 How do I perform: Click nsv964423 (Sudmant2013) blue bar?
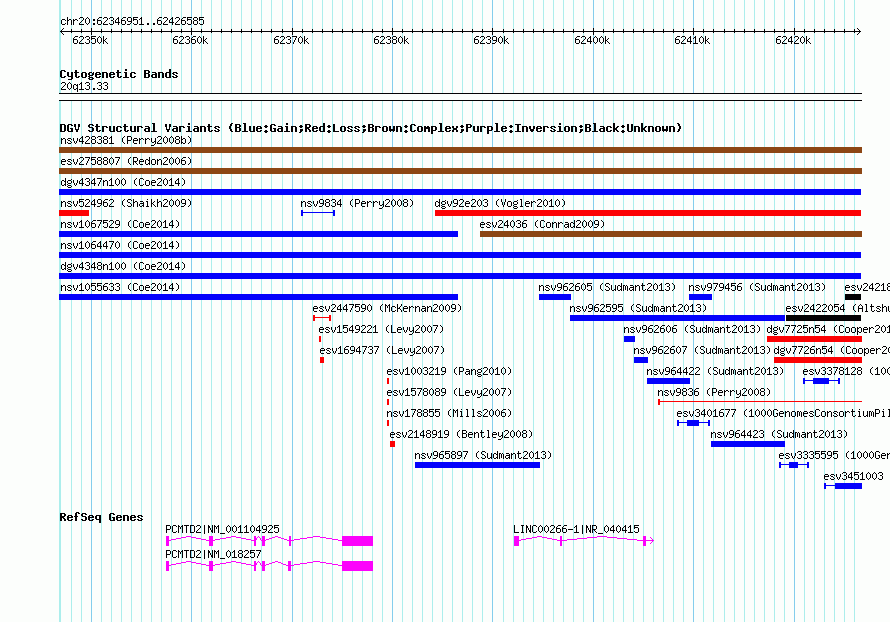pyautogui.click(x=748, y=444)
